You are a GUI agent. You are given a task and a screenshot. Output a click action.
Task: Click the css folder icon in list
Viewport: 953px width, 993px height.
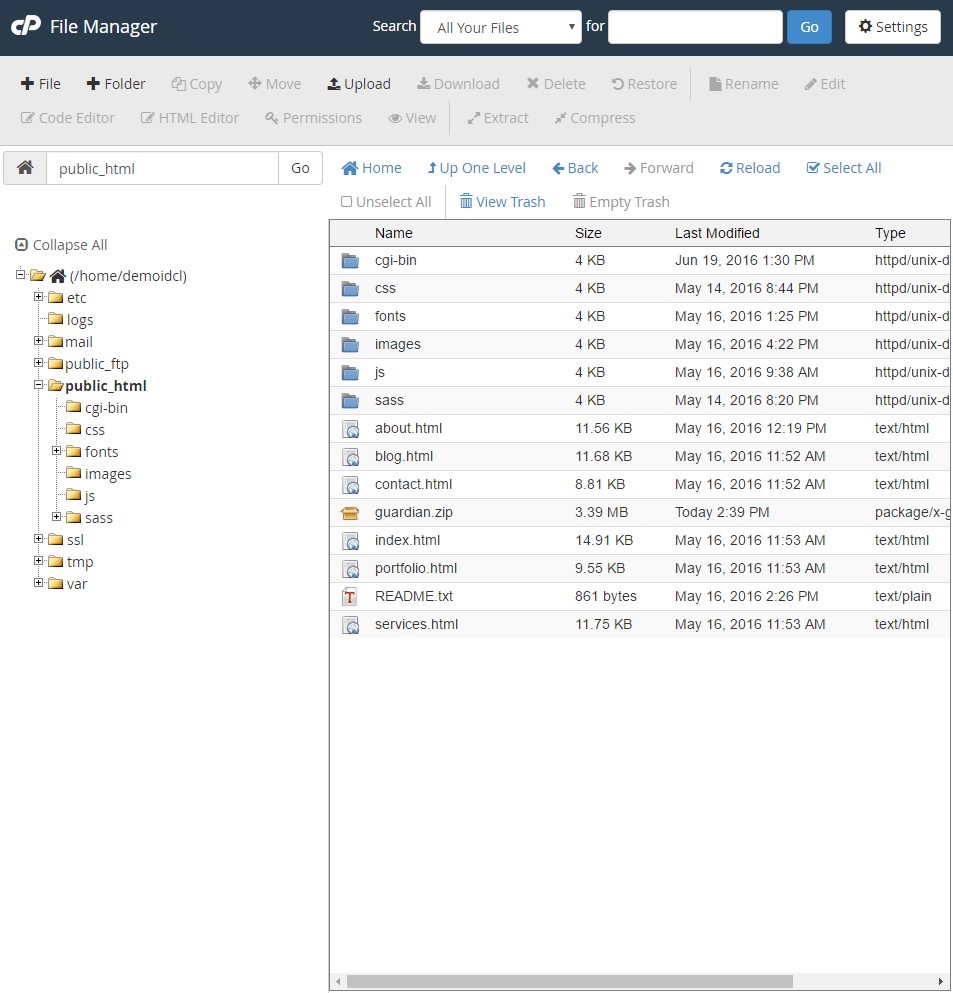pyautogui.click(x=350, y=288)
